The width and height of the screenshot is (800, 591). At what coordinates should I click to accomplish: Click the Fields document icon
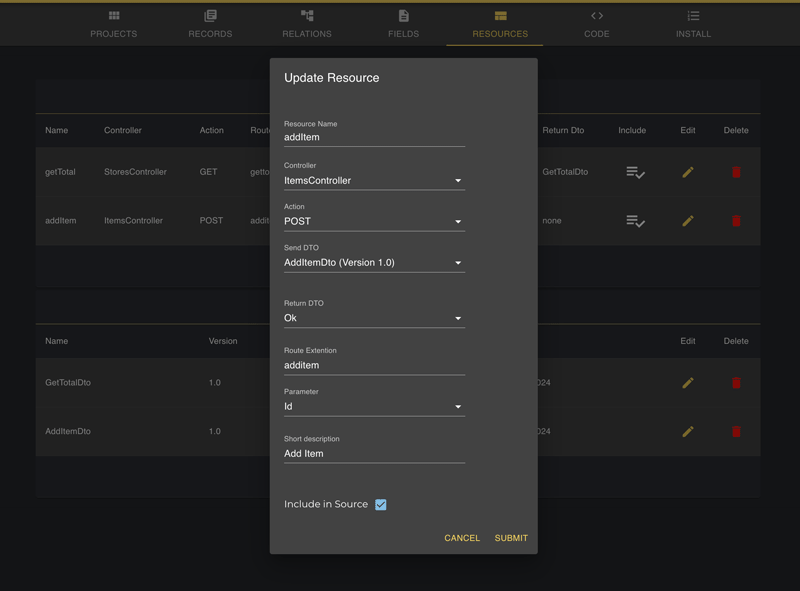404,16
